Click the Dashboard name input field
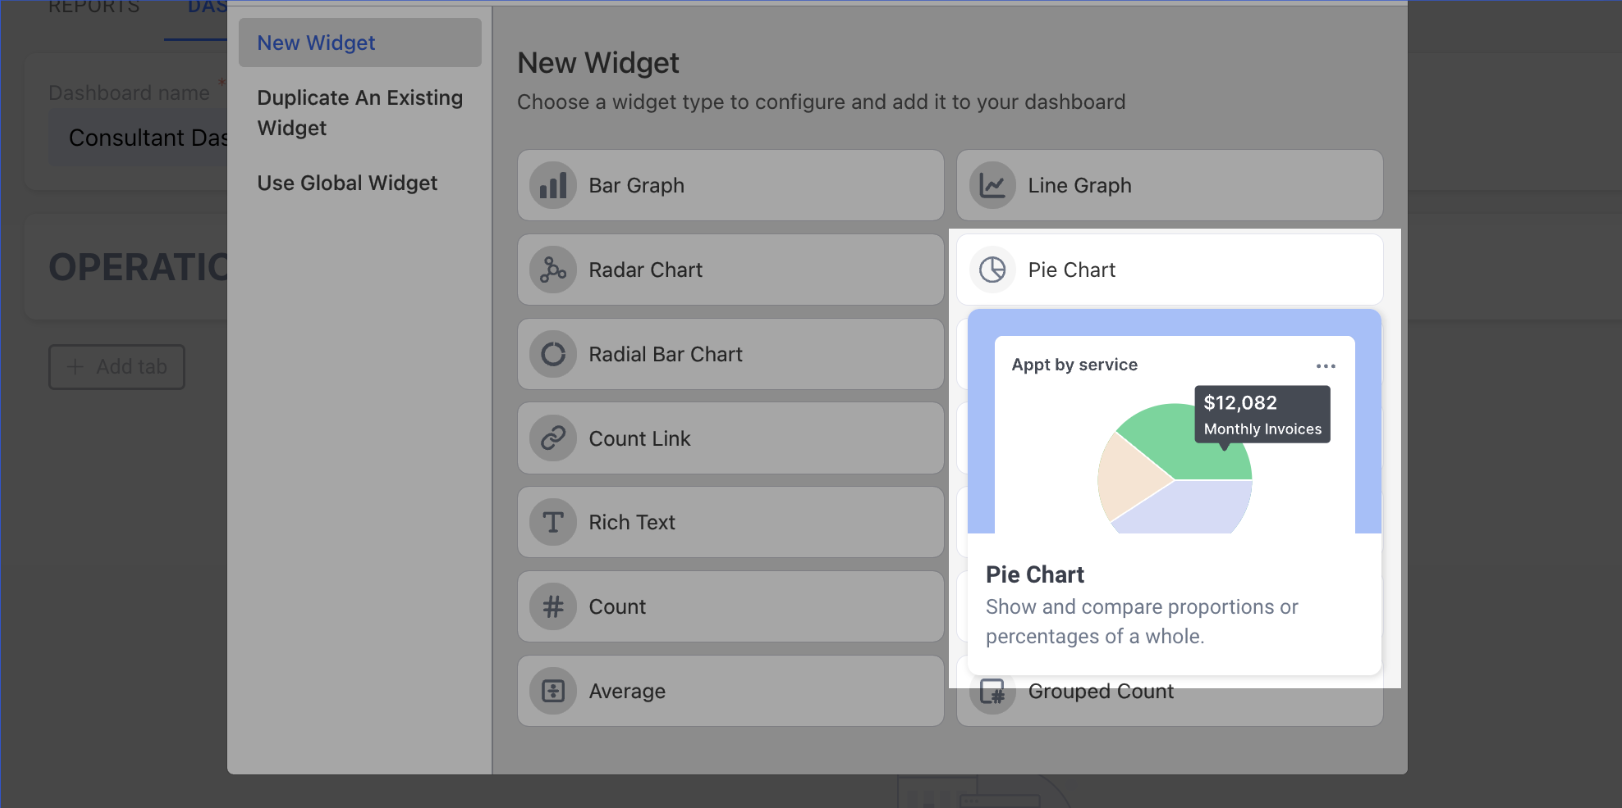This screenshot has width=1622, height=808. click(x=140, y=138)
